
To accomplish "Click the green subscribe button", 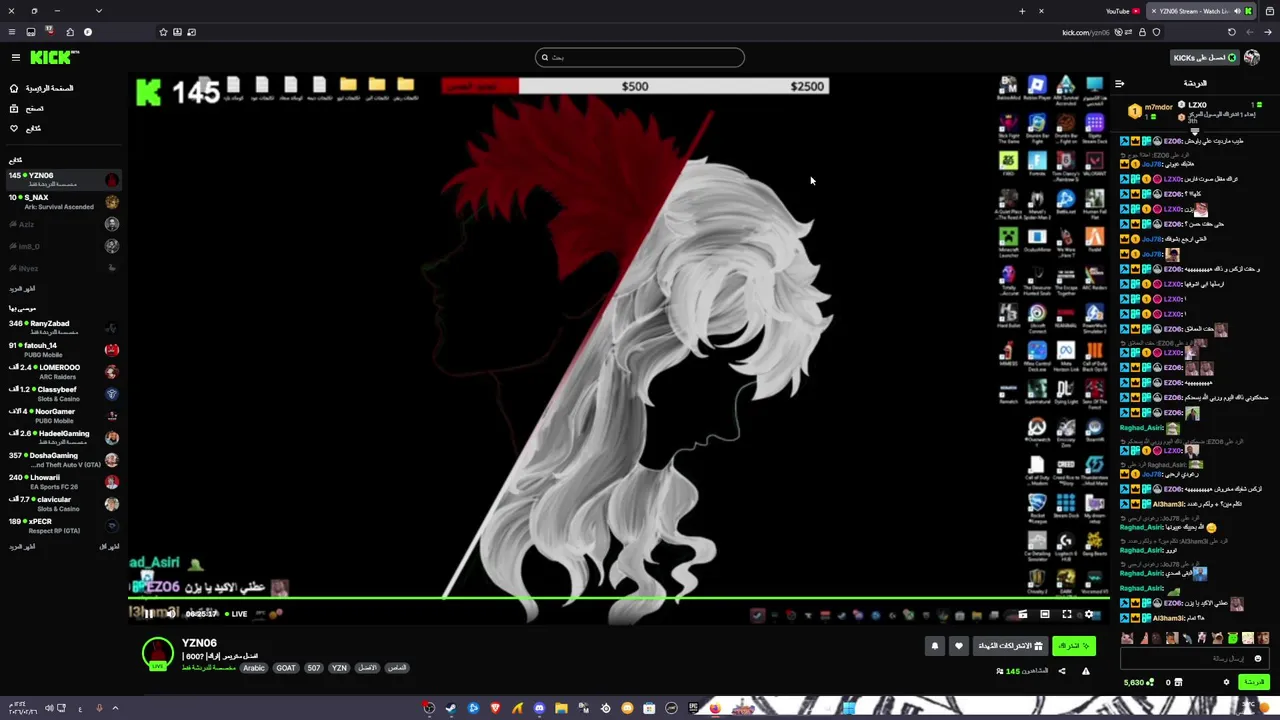I will click(1074, 646).
